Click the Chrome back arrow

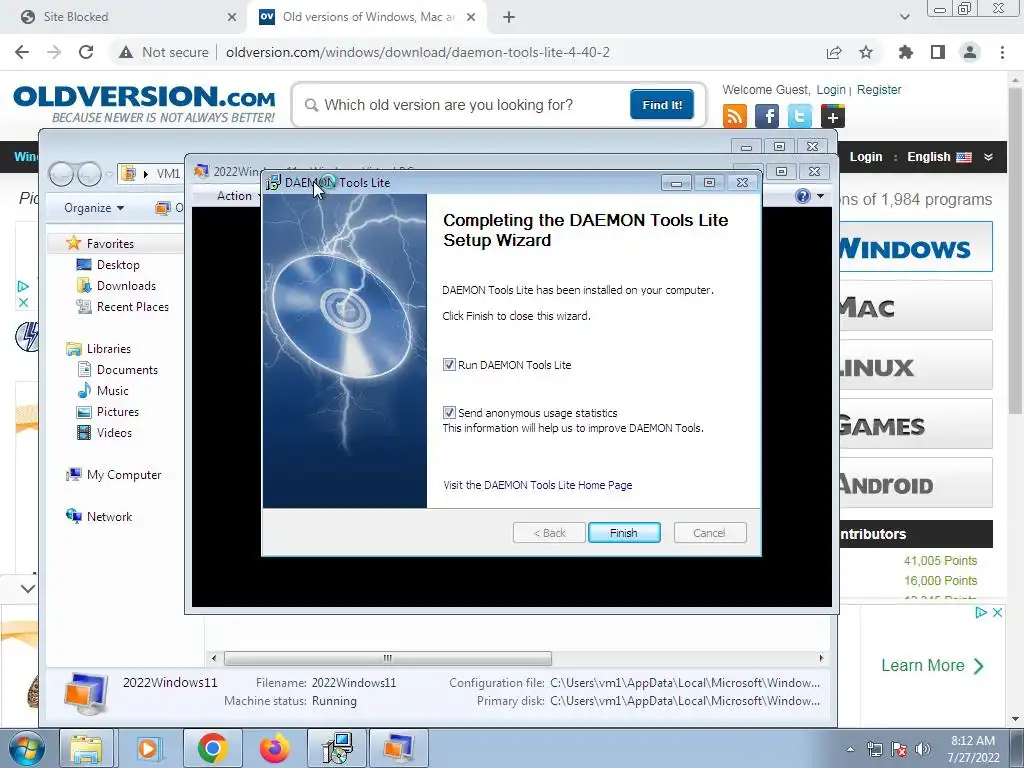[22, 52]
